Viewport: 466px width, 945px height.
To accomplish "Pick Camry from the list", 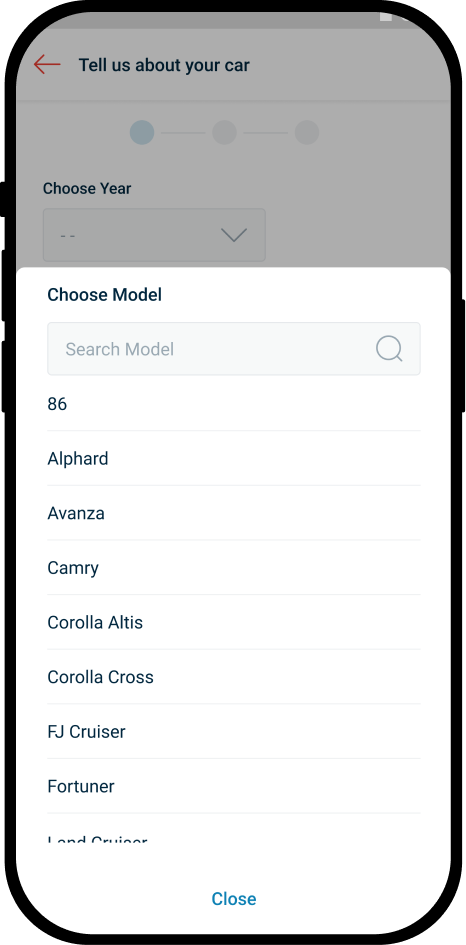I will tap(234, 568).
